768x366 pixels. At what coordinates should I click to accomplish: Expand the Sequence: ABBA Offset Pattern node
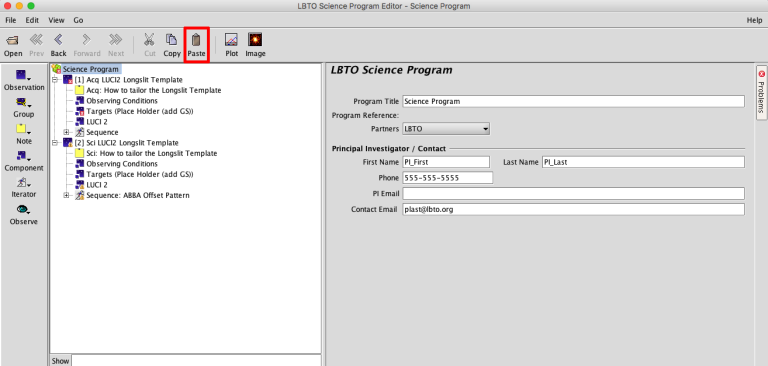(x=67, y=195)
